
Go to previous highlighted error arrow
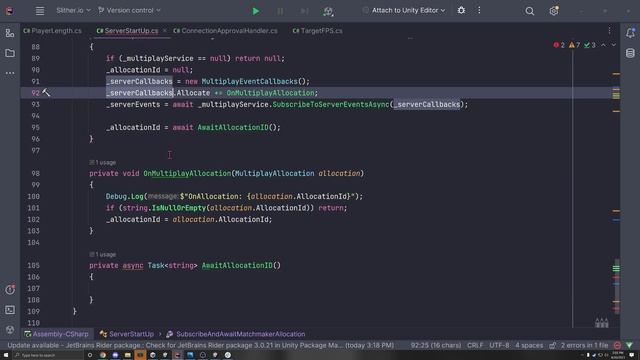click(x=603, y=45)
